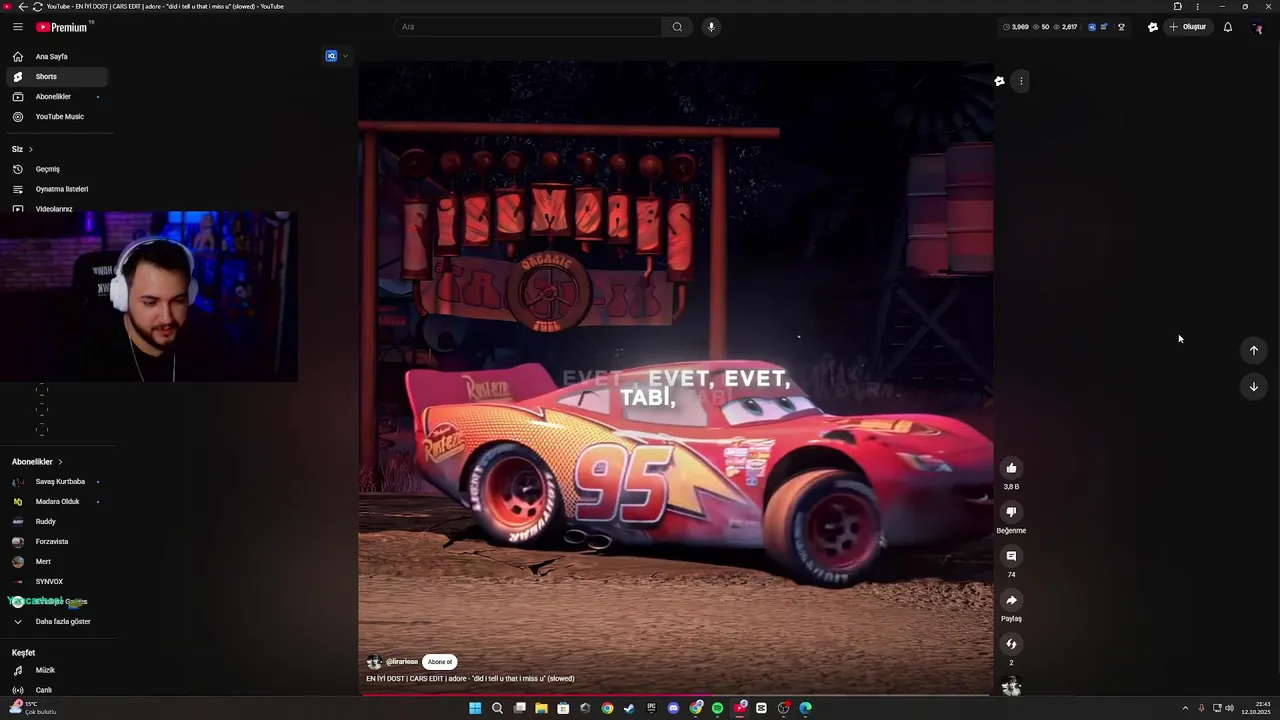1280x720 pixels.
Task: Show hidden system tray icons chevron
Action: click(1185, 708)
